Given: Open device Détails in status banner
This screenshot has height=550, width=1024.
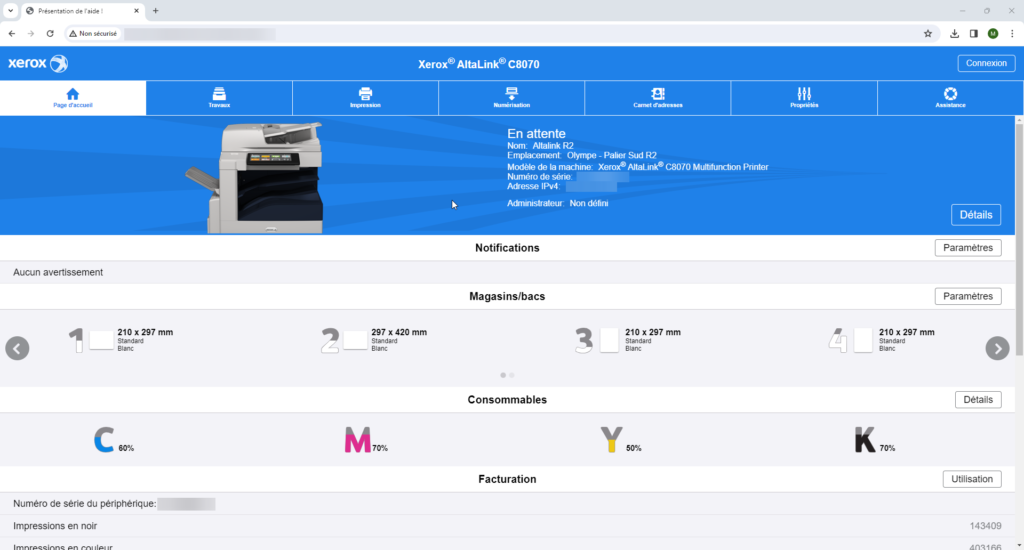Looking at the screenshot, I should tap(975, 215).
